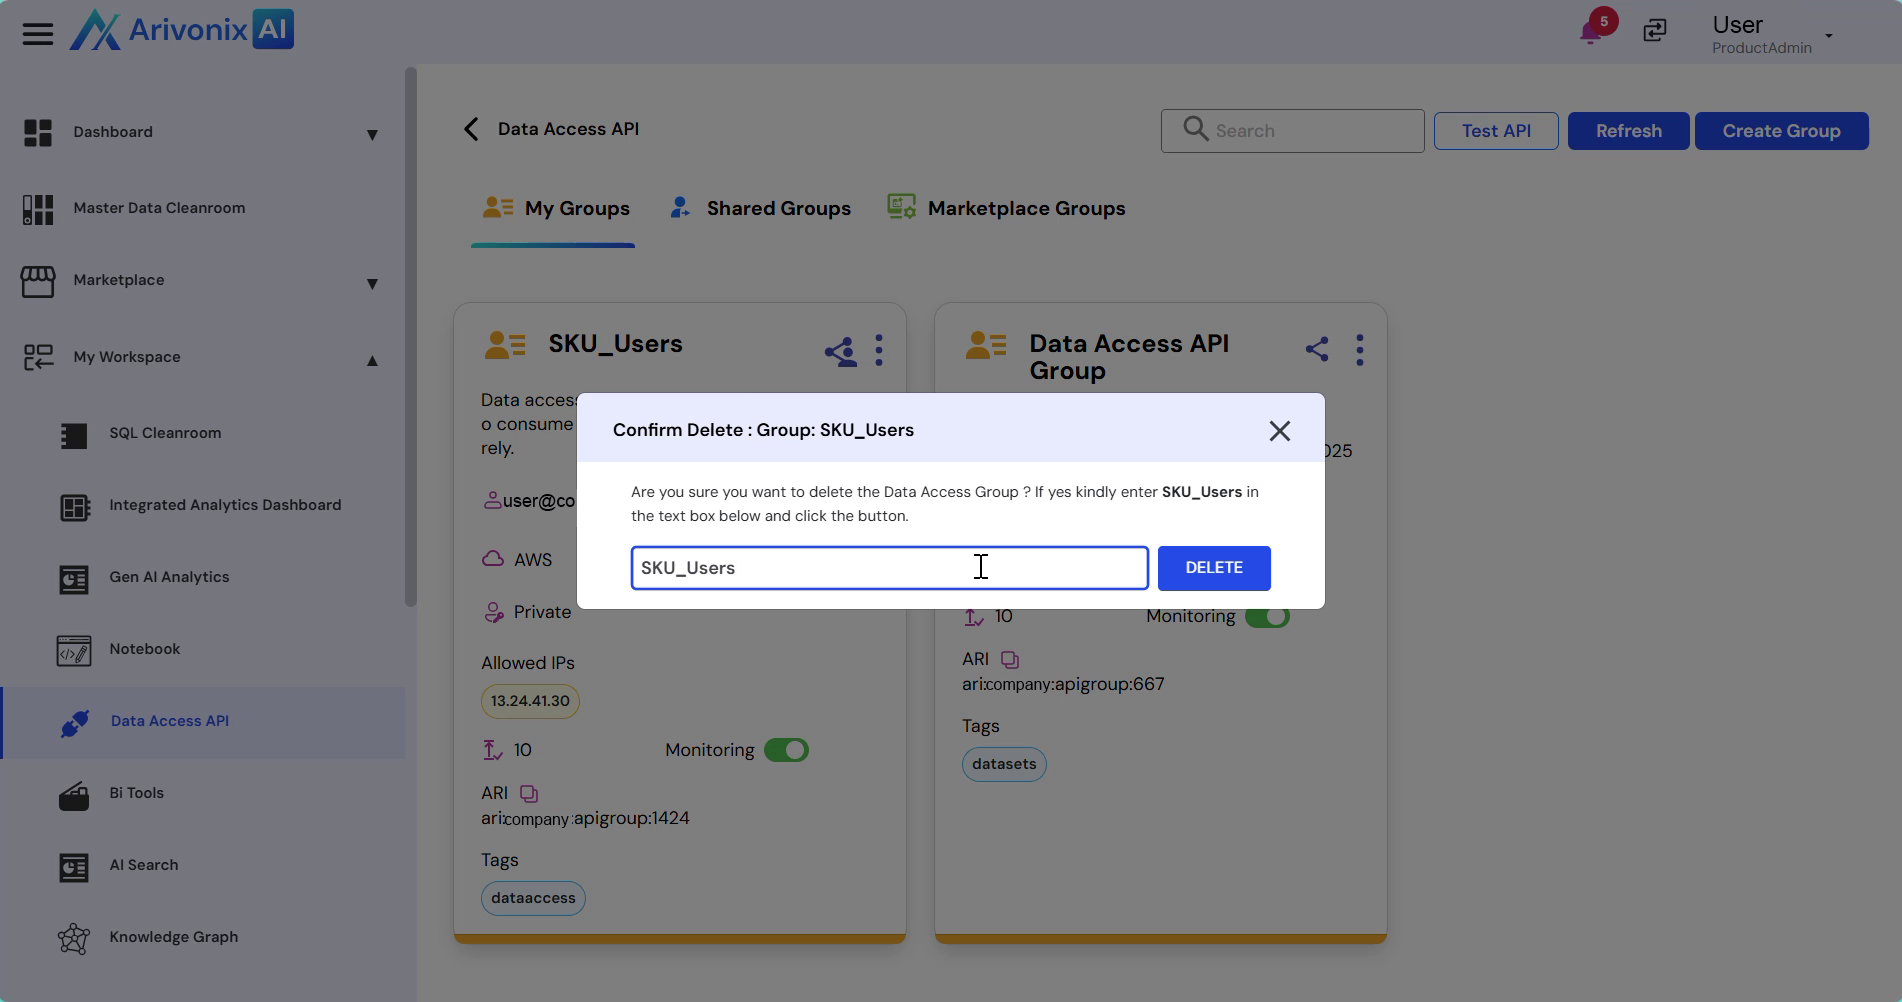Open the hamburger navigation menu
Viewport: 1902px width, 1002px height.
(38, 34)
